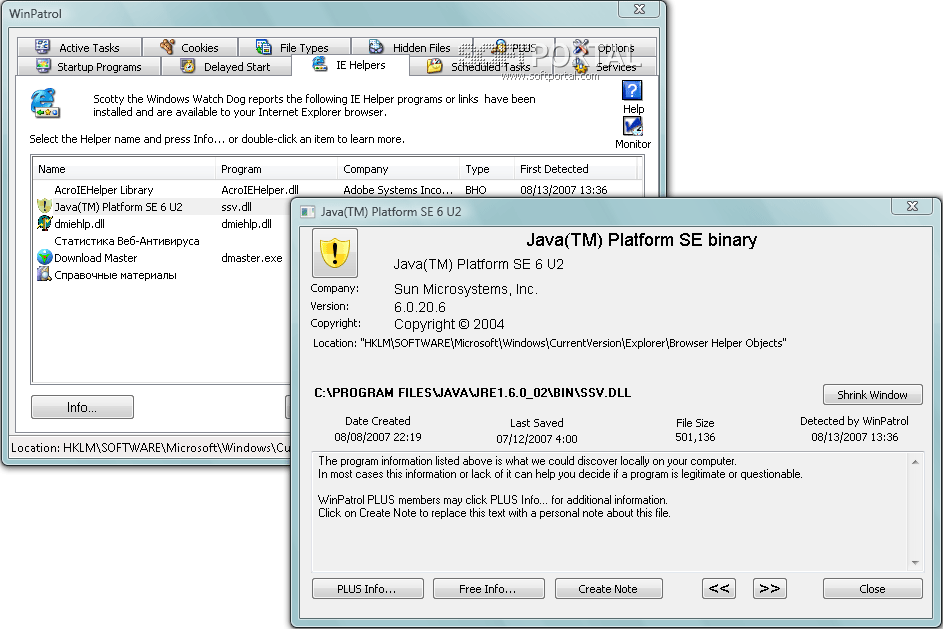
Task: Click the dmiehlp.dll row icon
Action: 45,223
